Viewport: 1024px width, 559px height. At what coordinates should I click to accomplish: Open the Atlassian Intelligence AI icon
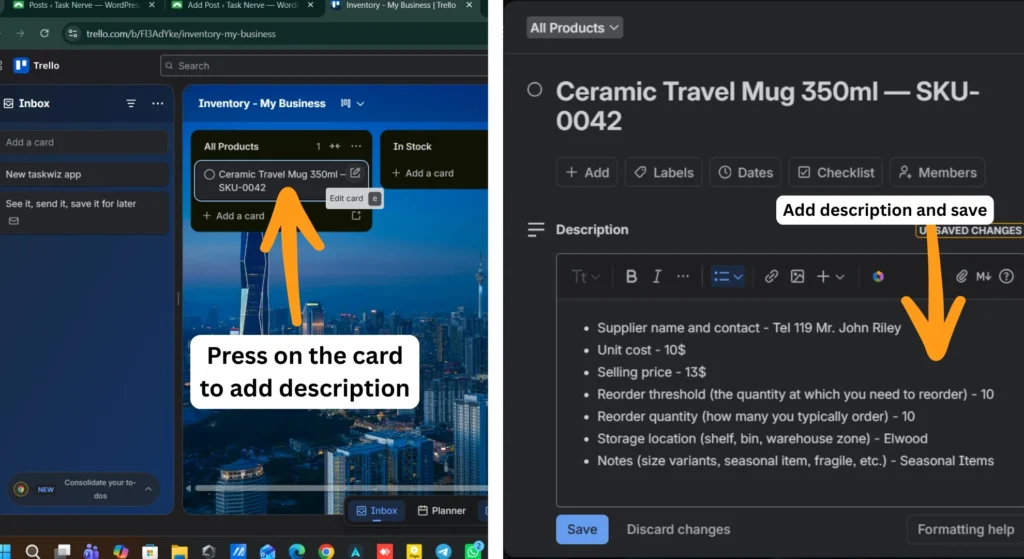(x=878, y=276)
